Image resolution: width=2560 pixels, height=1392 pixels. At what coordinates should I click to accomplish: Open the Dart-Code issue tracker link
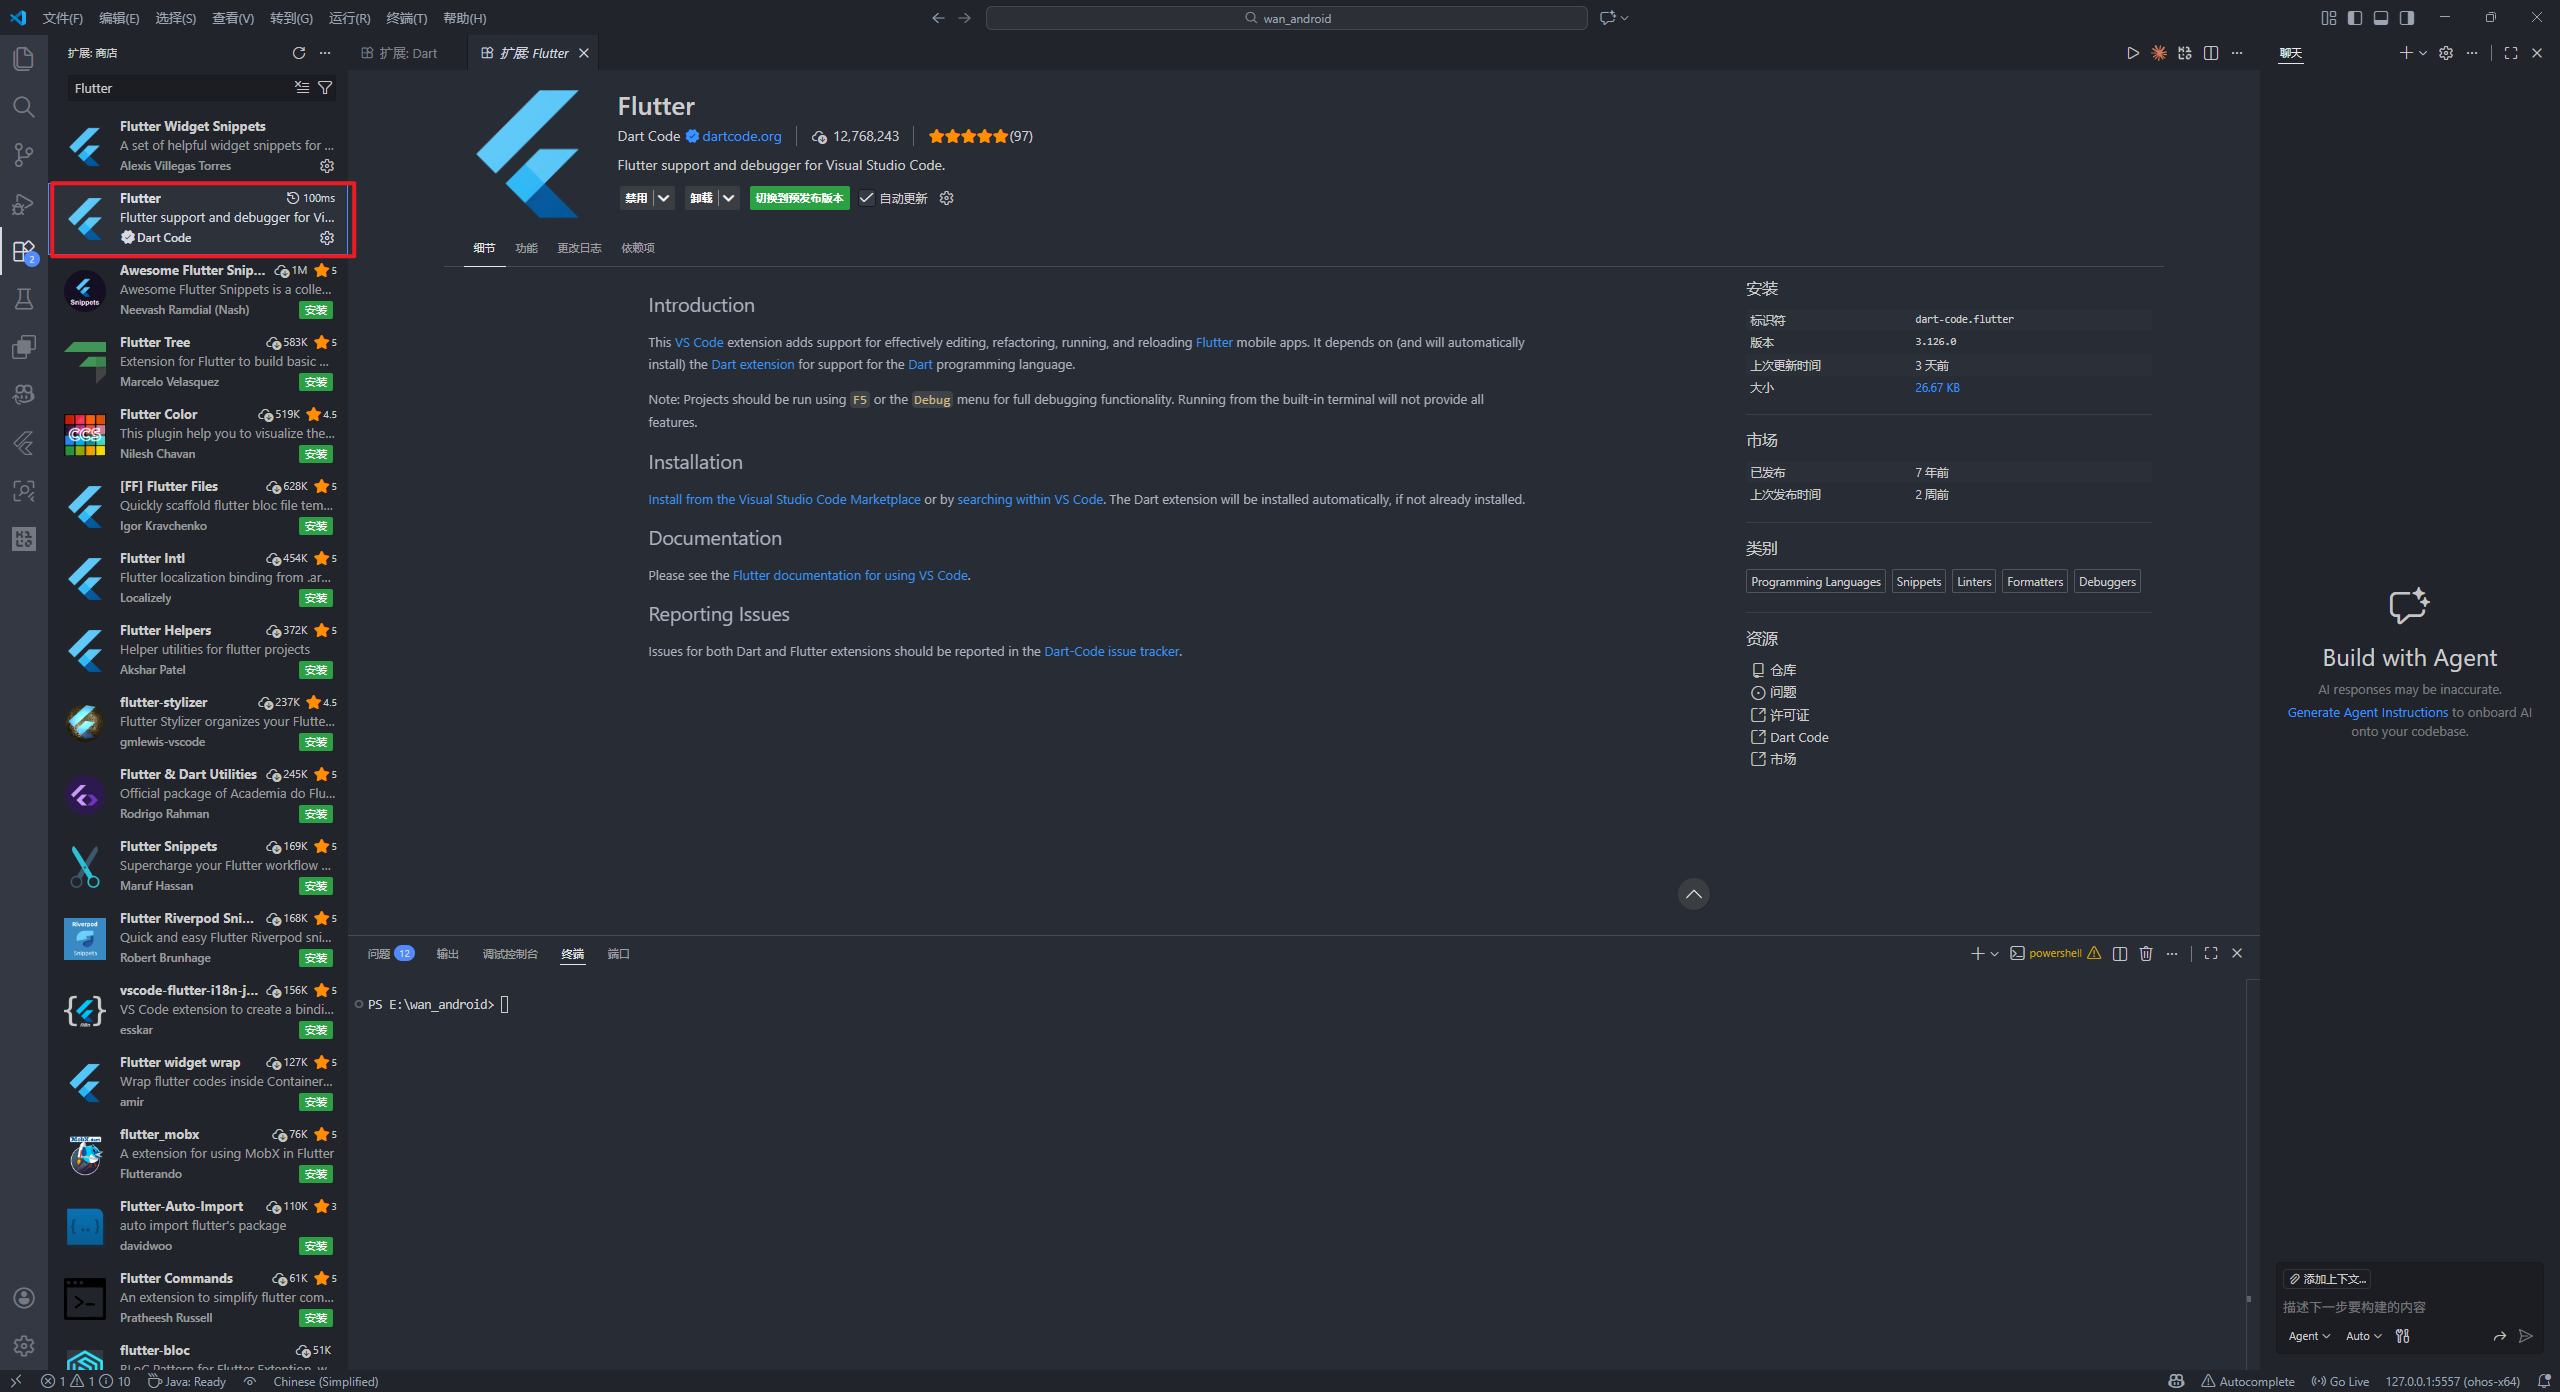pyautogui.click(x=1111, y=651)
